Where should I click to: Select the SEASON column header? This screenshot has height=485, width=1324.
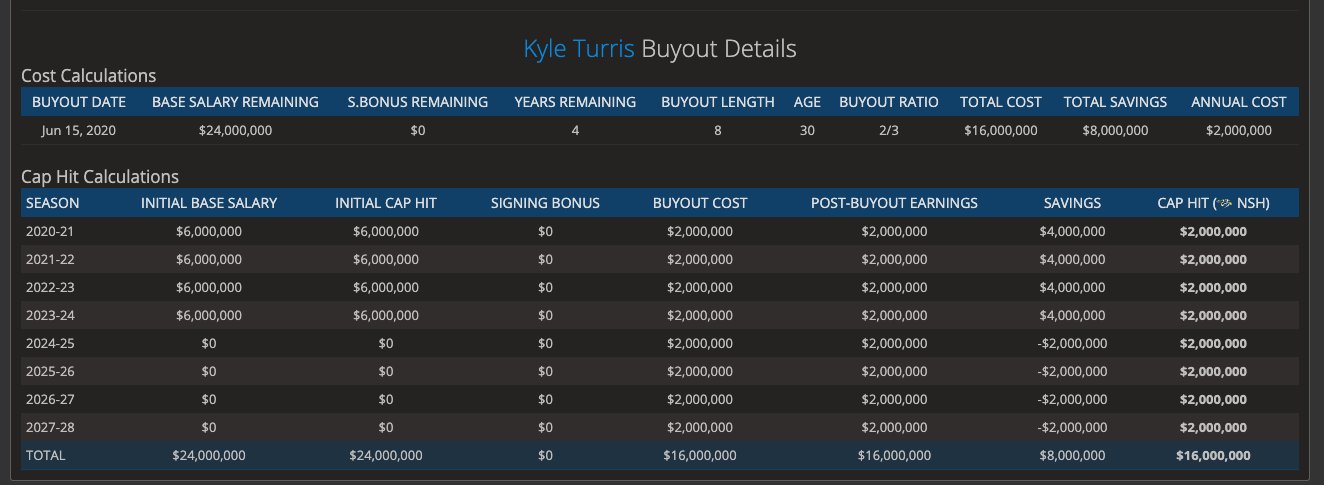click(53, 203)
